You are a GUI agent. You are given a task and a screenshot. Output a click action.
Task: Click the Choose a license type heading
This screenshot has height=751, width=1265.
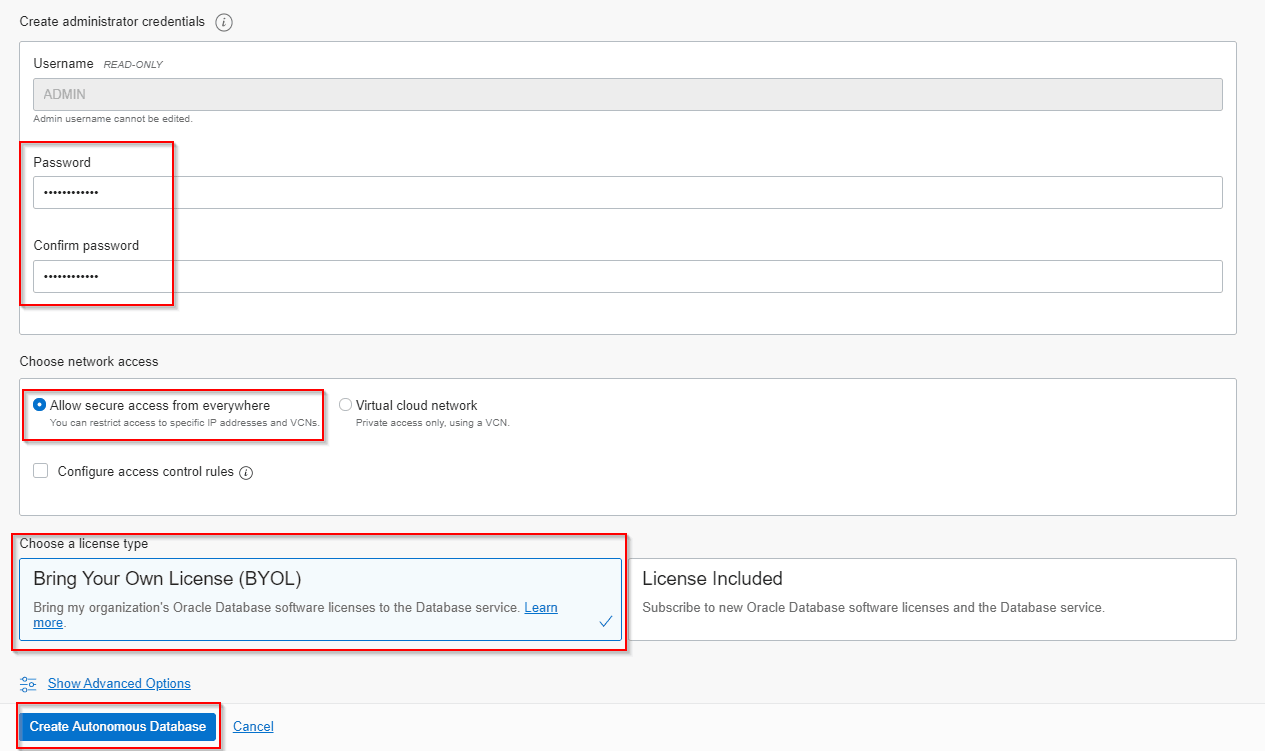tap(84, 544)
